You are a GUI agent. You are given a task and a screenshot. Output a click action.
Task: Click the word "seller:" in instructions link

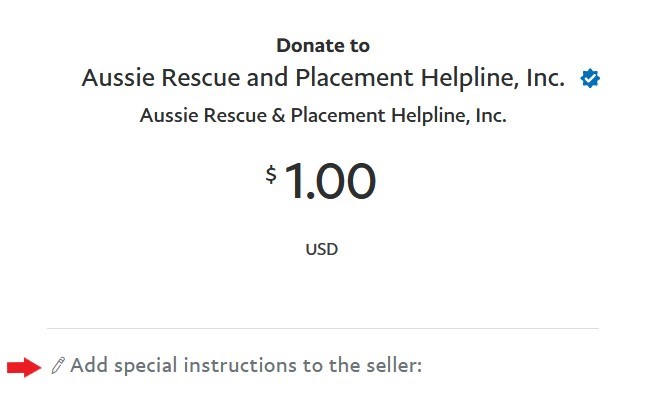click(x=393, y=366)
